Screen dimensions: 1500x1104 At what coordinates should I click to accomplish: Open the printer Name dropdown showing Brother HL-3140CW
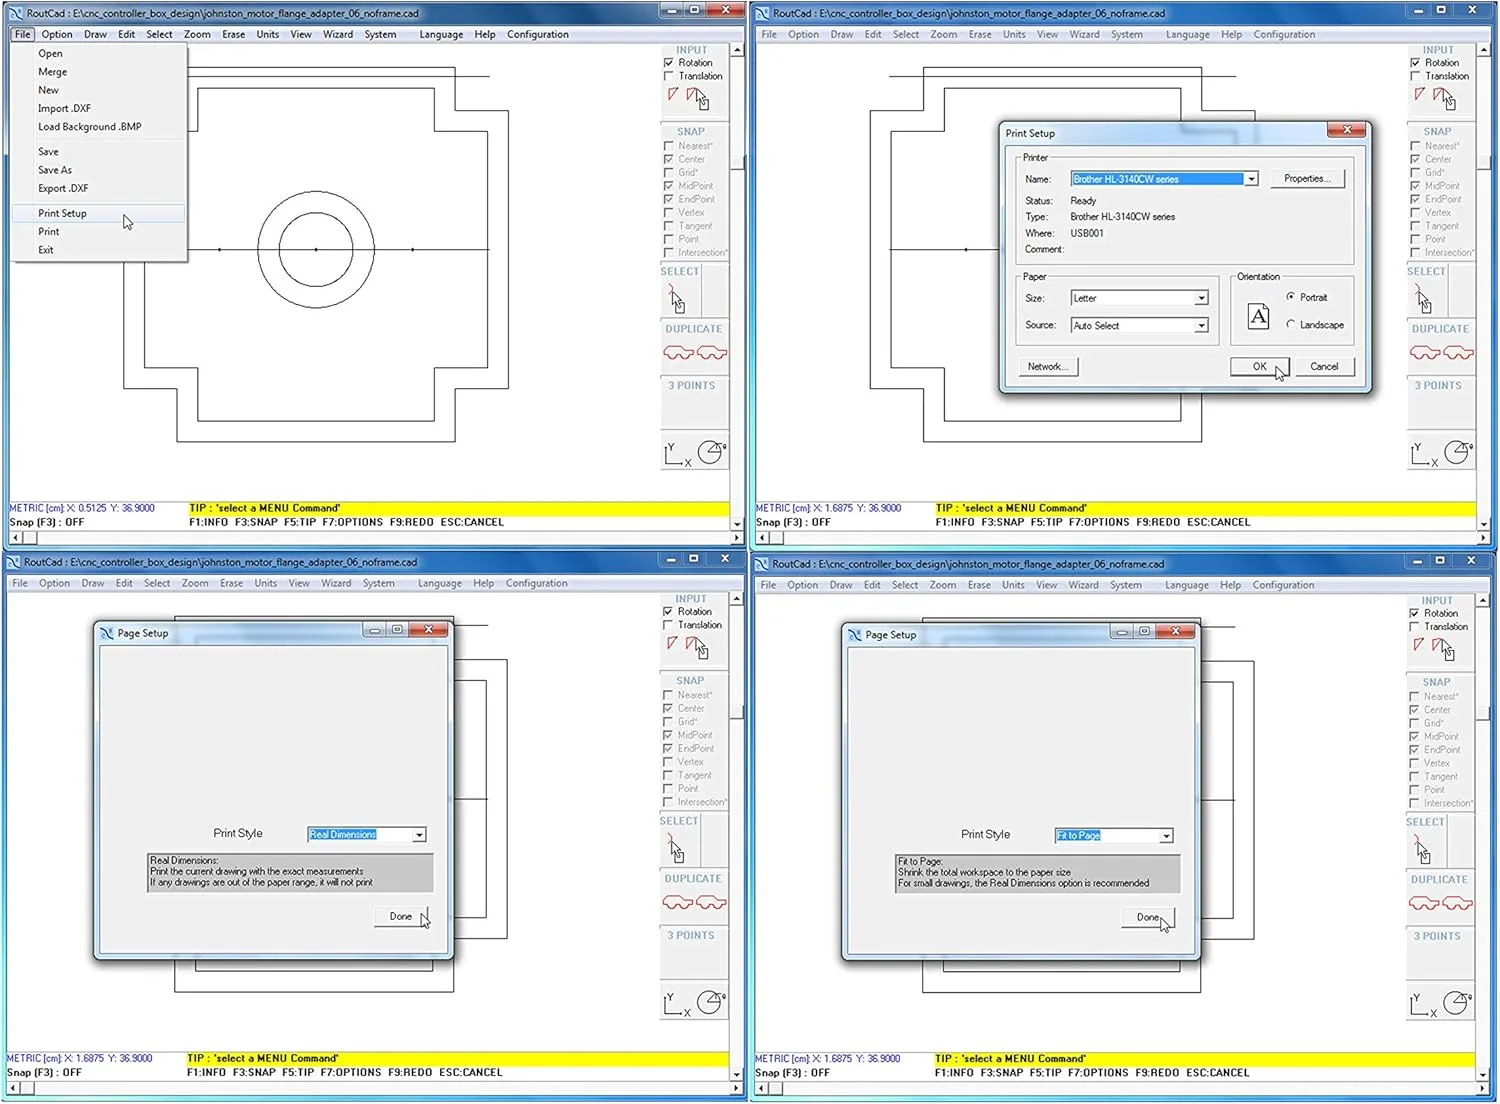tap(1251, 178)
